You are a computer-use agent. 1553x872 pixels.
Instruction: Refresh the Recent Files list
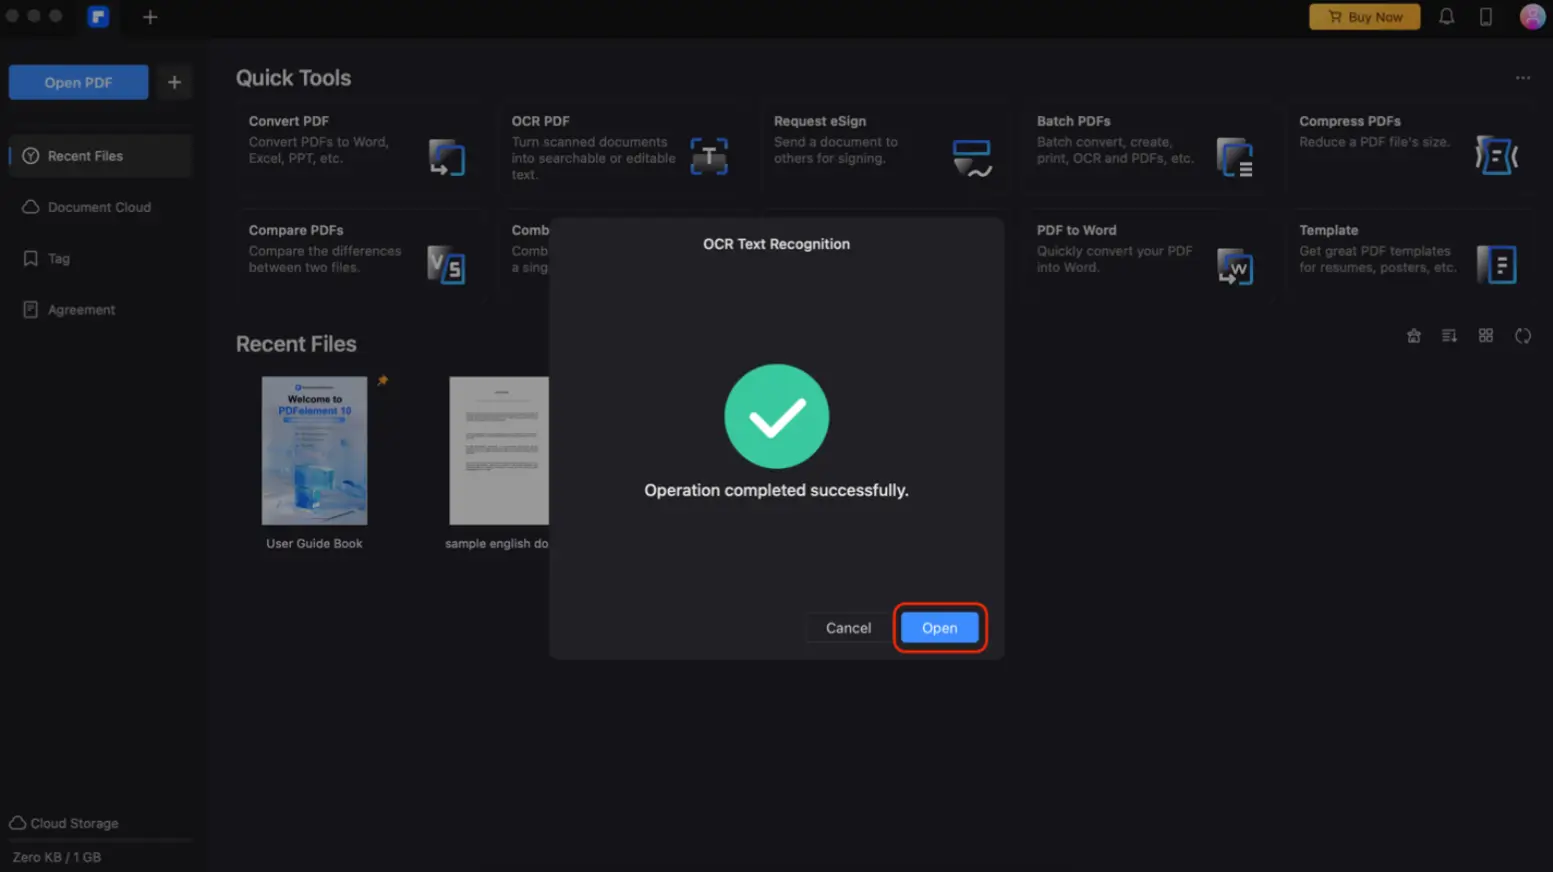tap(1523, 335)
